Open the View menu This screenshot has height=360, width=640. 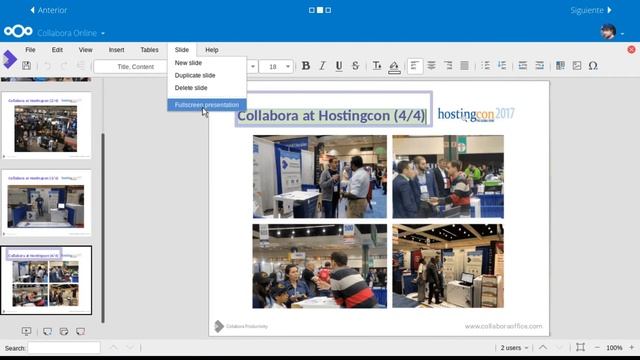[x=85, y=50]
